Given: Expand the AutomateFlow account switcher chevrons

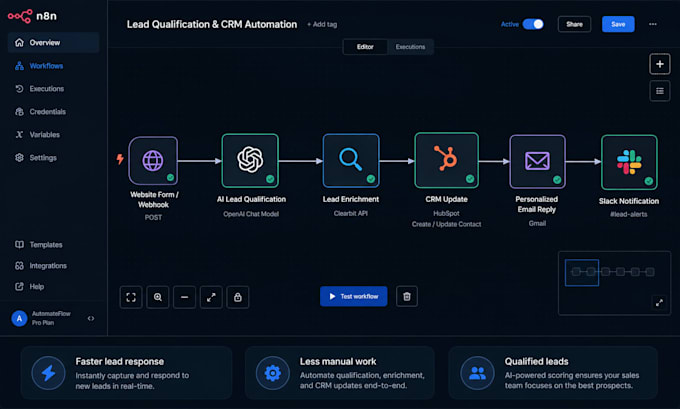Looking at the screenshot, I should click(91, 318).
